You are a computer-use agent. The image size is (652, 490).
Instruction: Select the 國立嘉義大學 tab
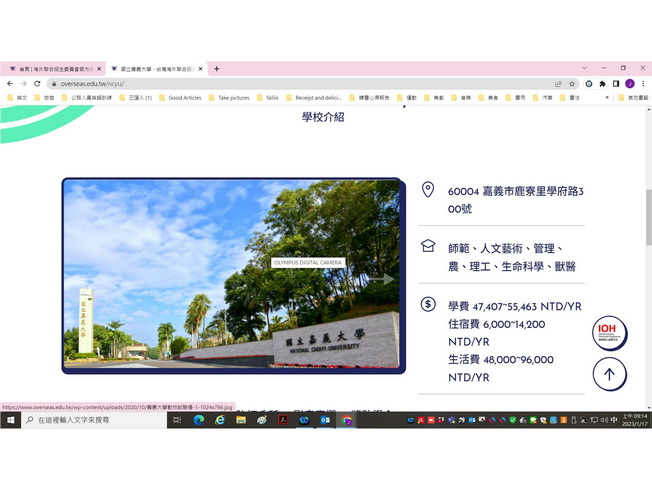(156, 69)
